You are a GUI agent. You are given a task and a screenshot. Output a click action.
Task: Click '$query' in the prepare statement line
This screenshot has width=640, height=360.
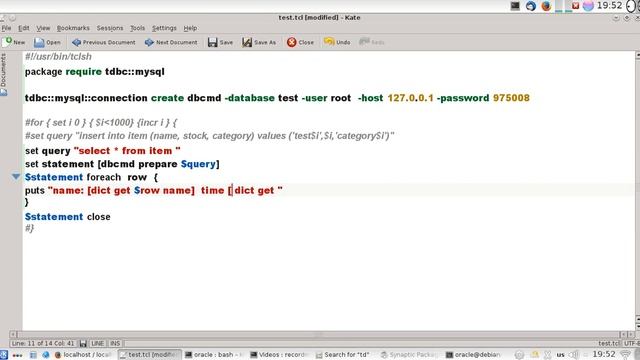point(198,164)
